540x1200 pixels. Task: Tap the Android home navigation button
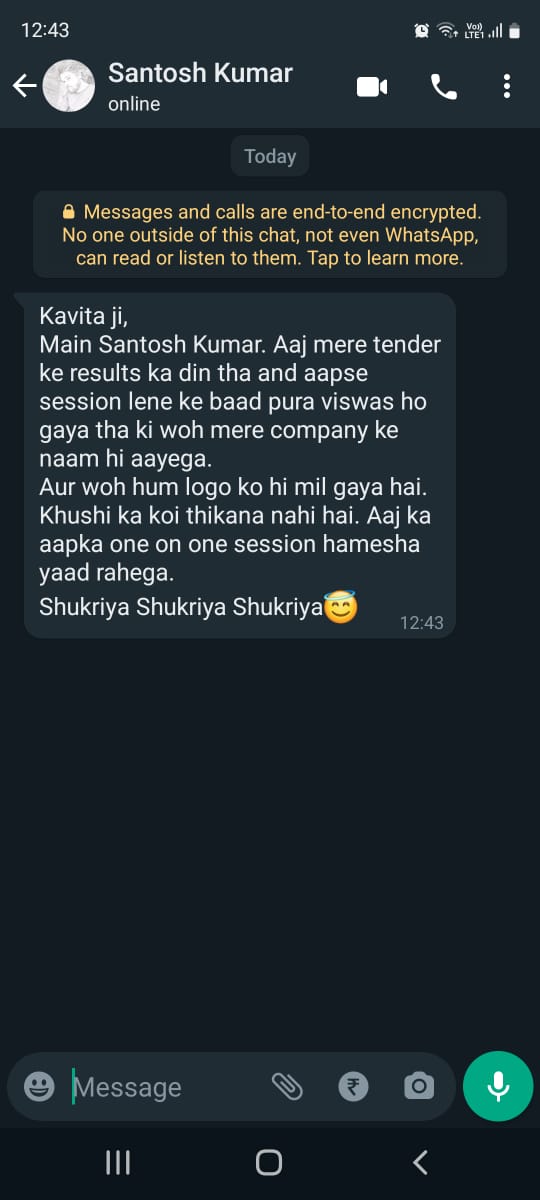coord(269,1162)
